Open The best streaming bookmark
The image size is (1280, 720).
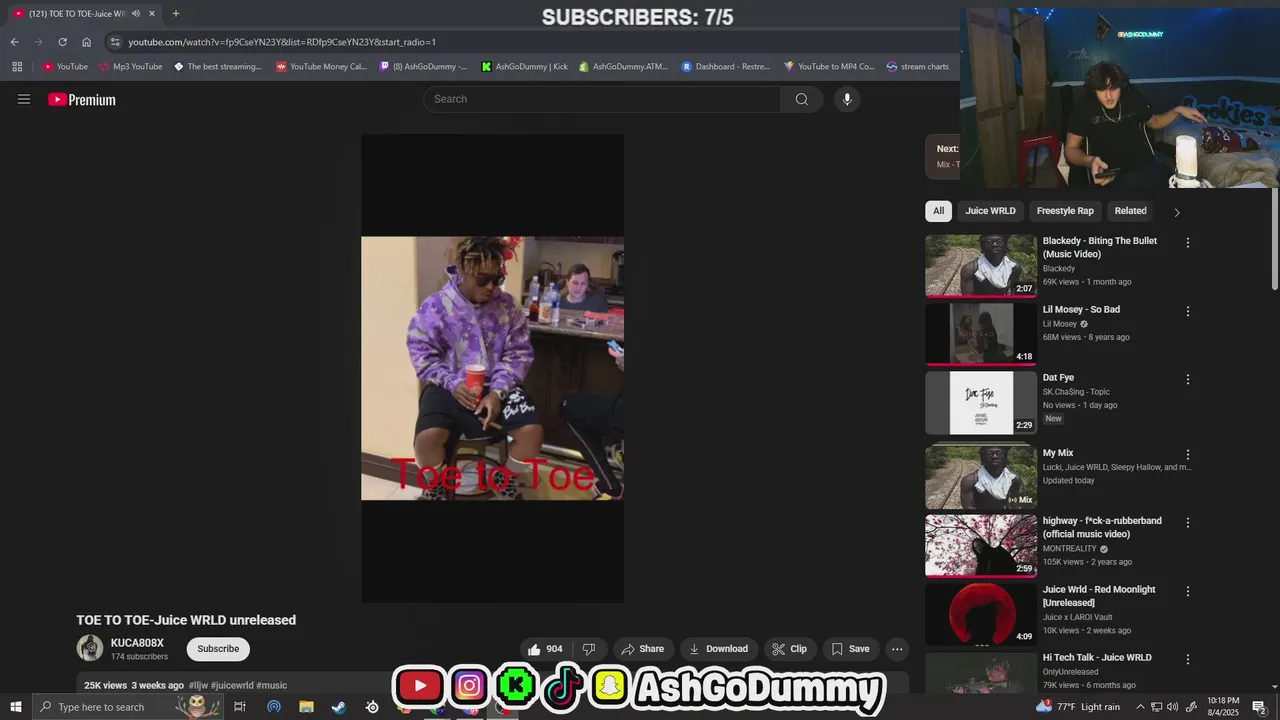(x=217, y=67)
